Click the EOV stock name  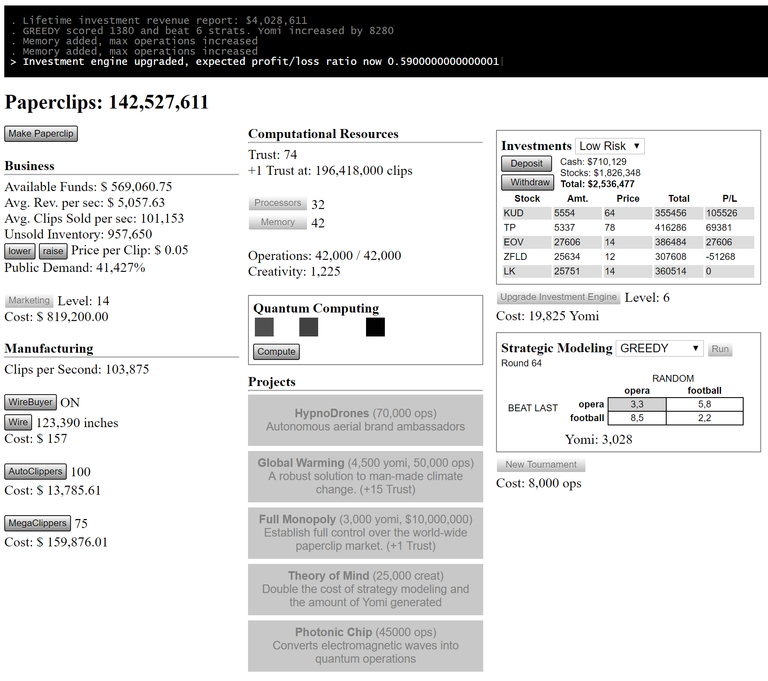pos(513,242)
